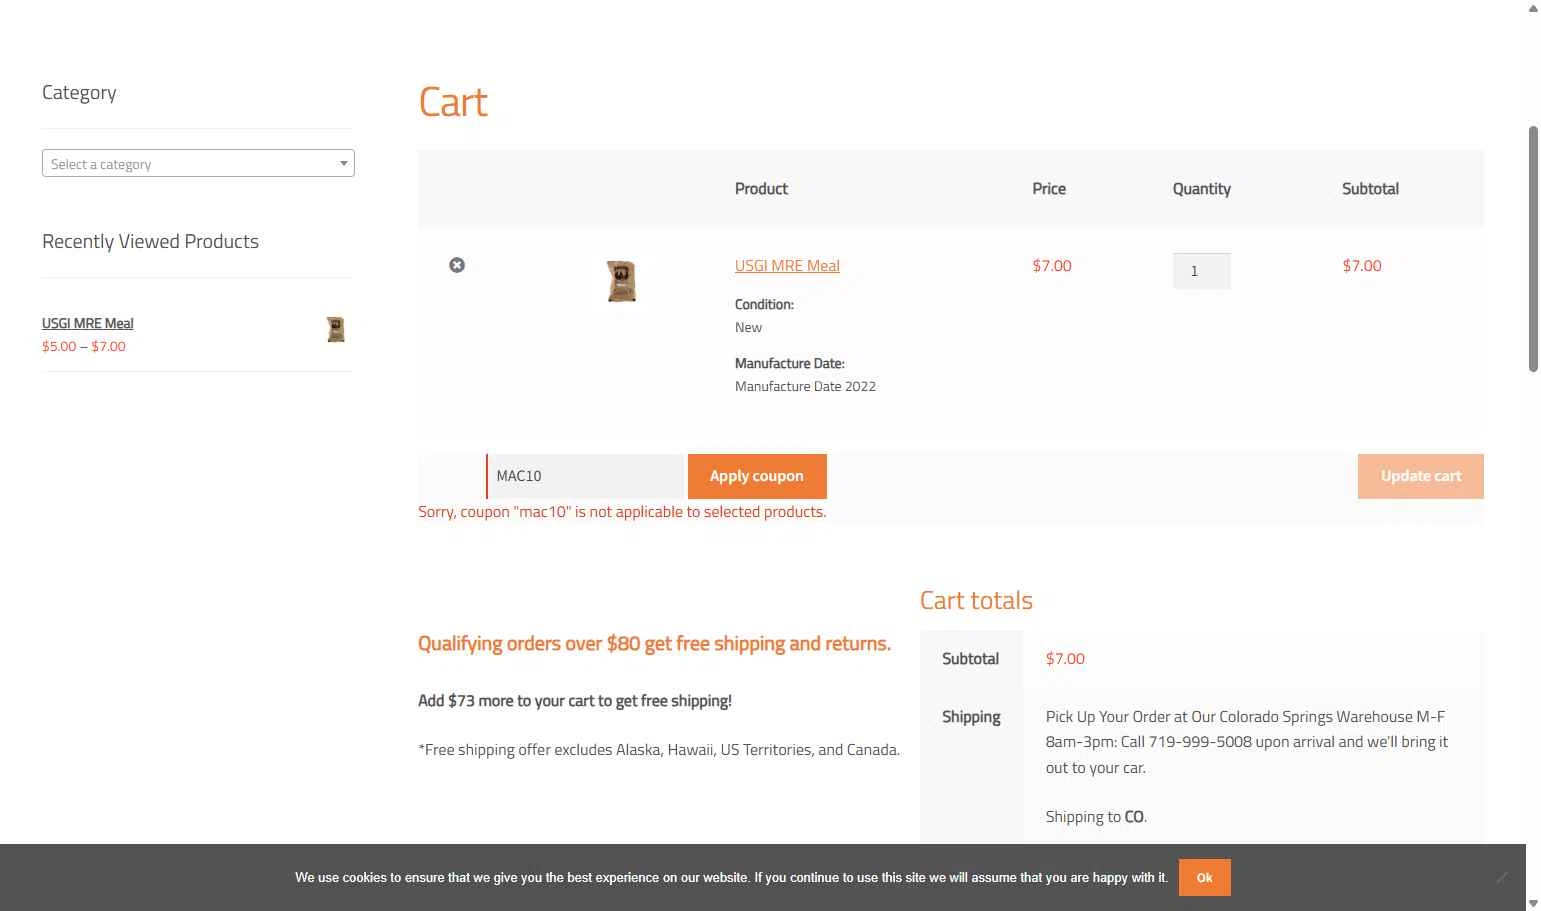Screen dimensions: 1541x911
Task: Dismiss the cookie notice with the X icon
Action: (x=1502, y=877)
